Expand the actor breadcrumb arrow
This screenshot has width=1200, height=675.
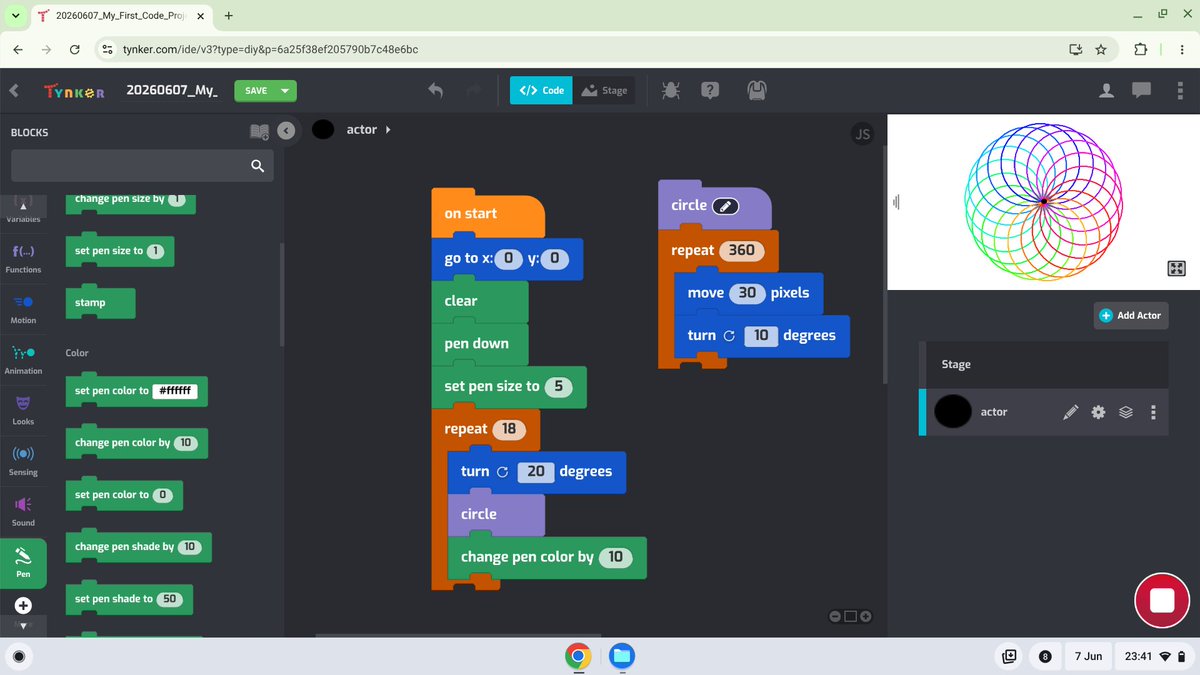pos(387,130)
